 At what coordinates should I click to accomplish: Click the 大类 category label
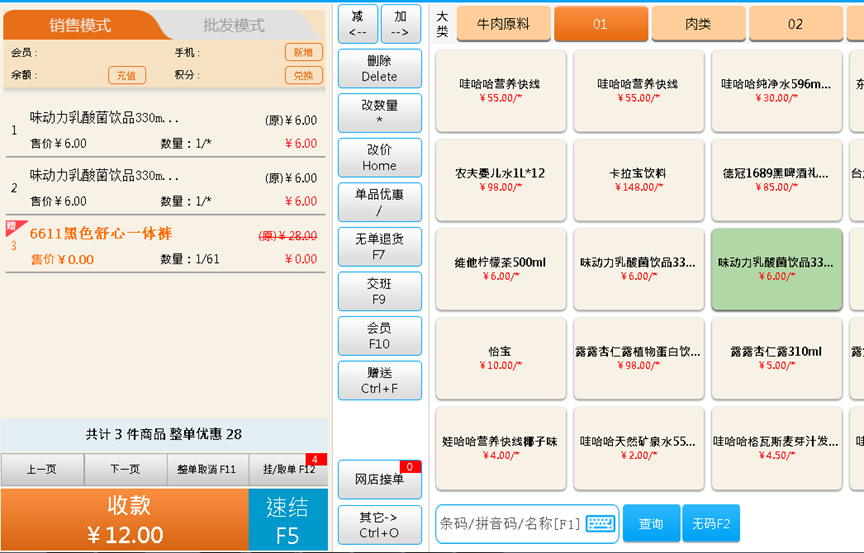pos(442,24)
